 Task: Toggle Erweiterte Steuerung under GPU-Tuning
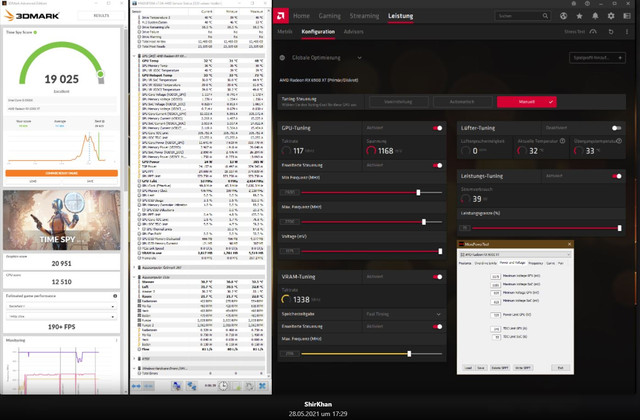438,165
